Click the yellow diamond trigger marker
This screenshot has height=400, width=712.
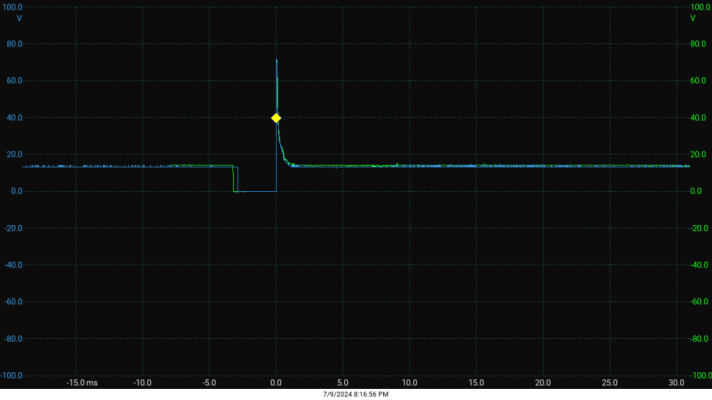[x=276, y=118]
